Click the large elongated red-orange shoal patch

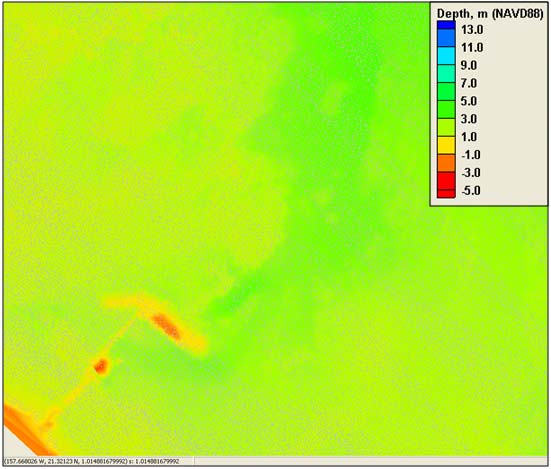[166, 326]
